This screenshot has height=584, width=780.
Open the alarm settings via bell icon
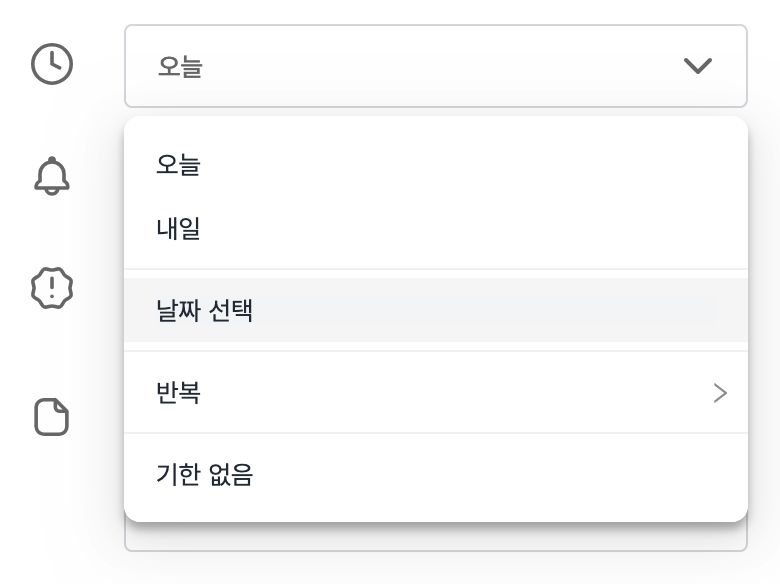coord(52,176)
